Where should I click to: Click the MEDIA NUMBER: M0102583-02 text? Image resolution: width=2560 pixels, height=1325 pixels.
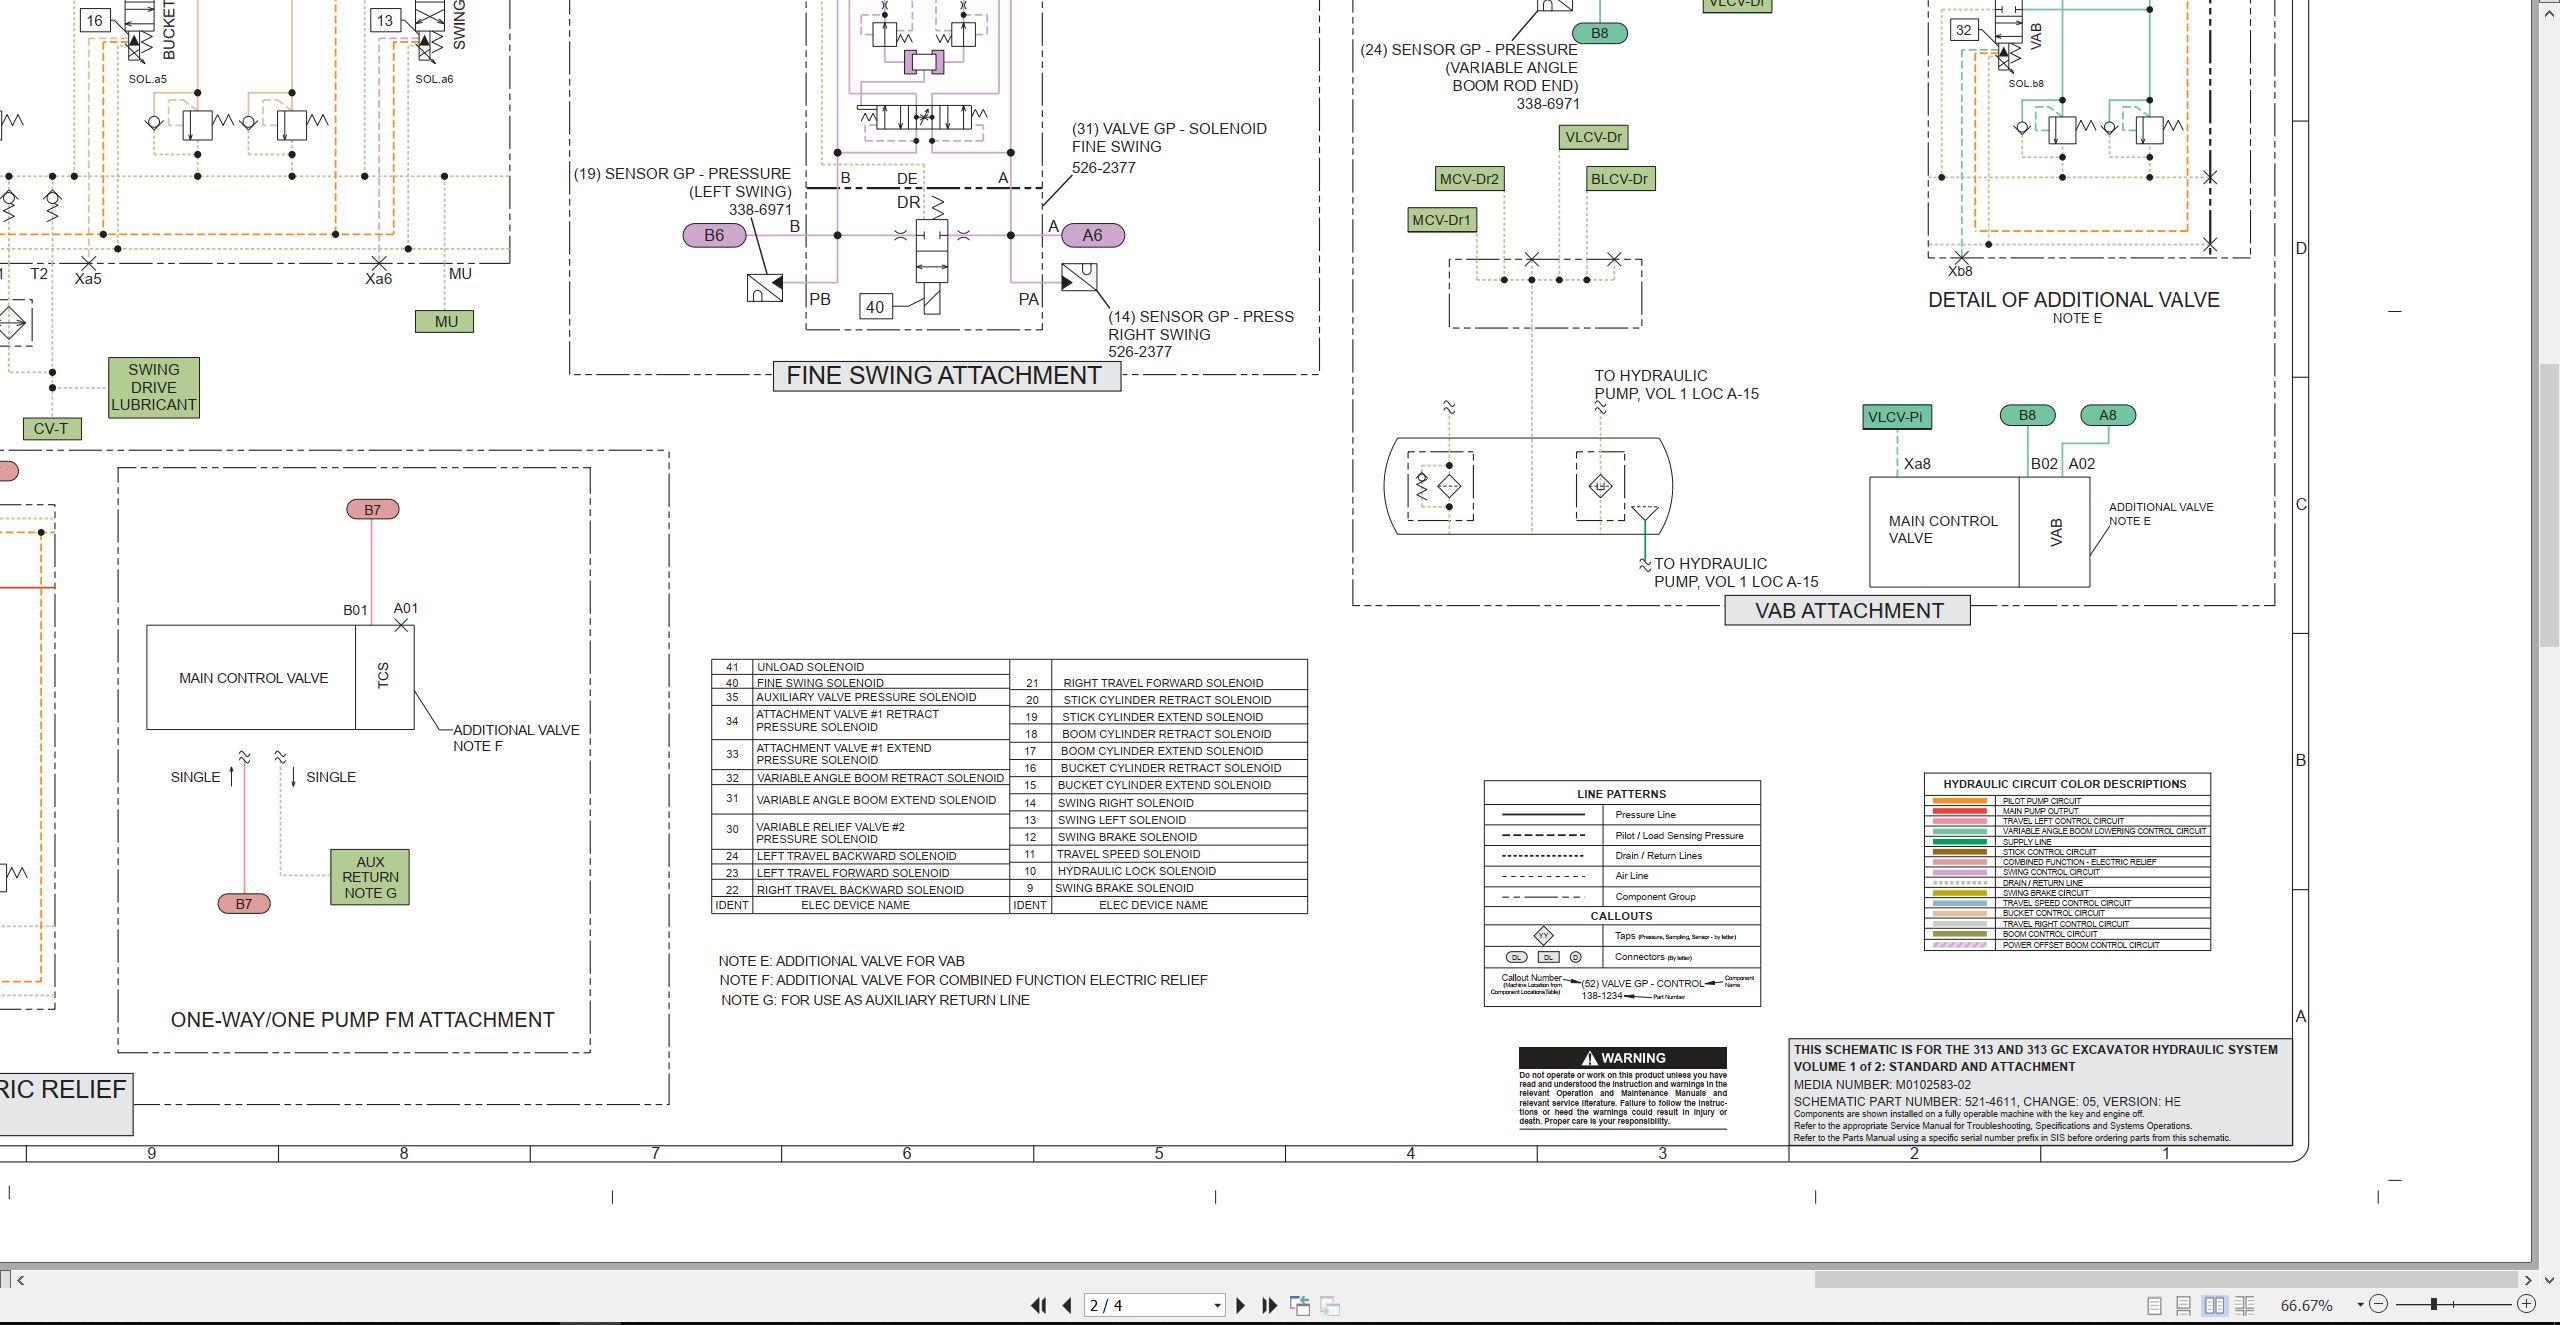click(1882, 1084)
